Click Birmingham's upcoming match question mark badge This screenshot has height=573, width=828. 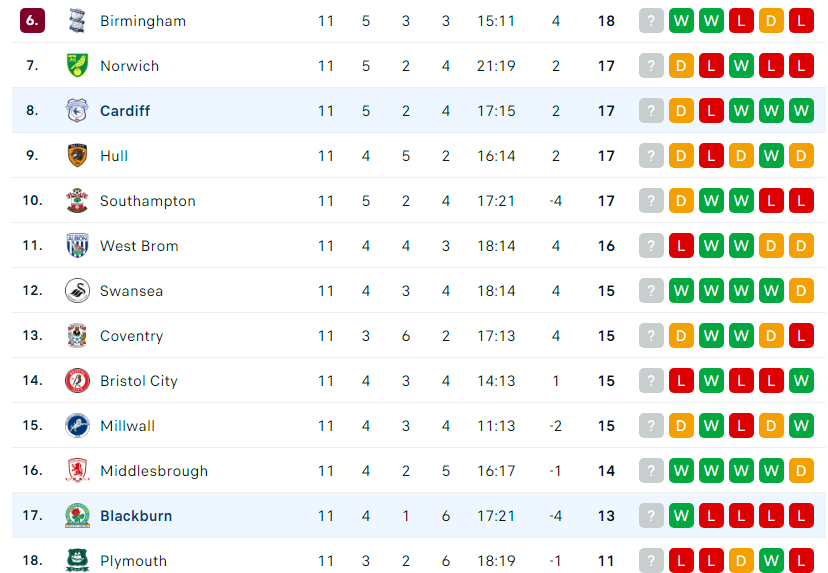click(x=651, y=21)
